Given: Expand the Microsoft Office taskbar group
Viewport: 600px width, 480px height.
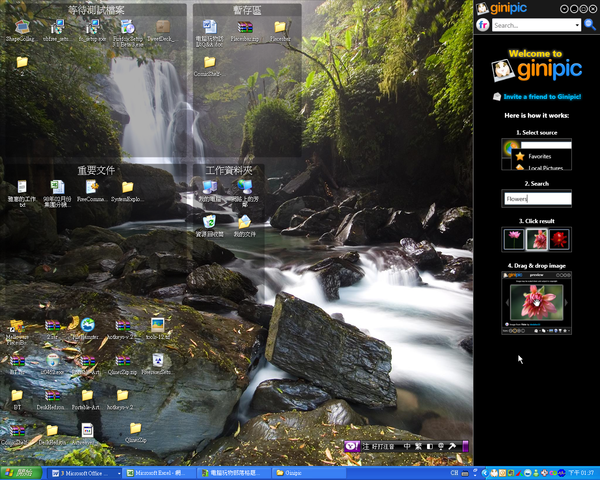Looking at the screenshot, I should [84, 473].
